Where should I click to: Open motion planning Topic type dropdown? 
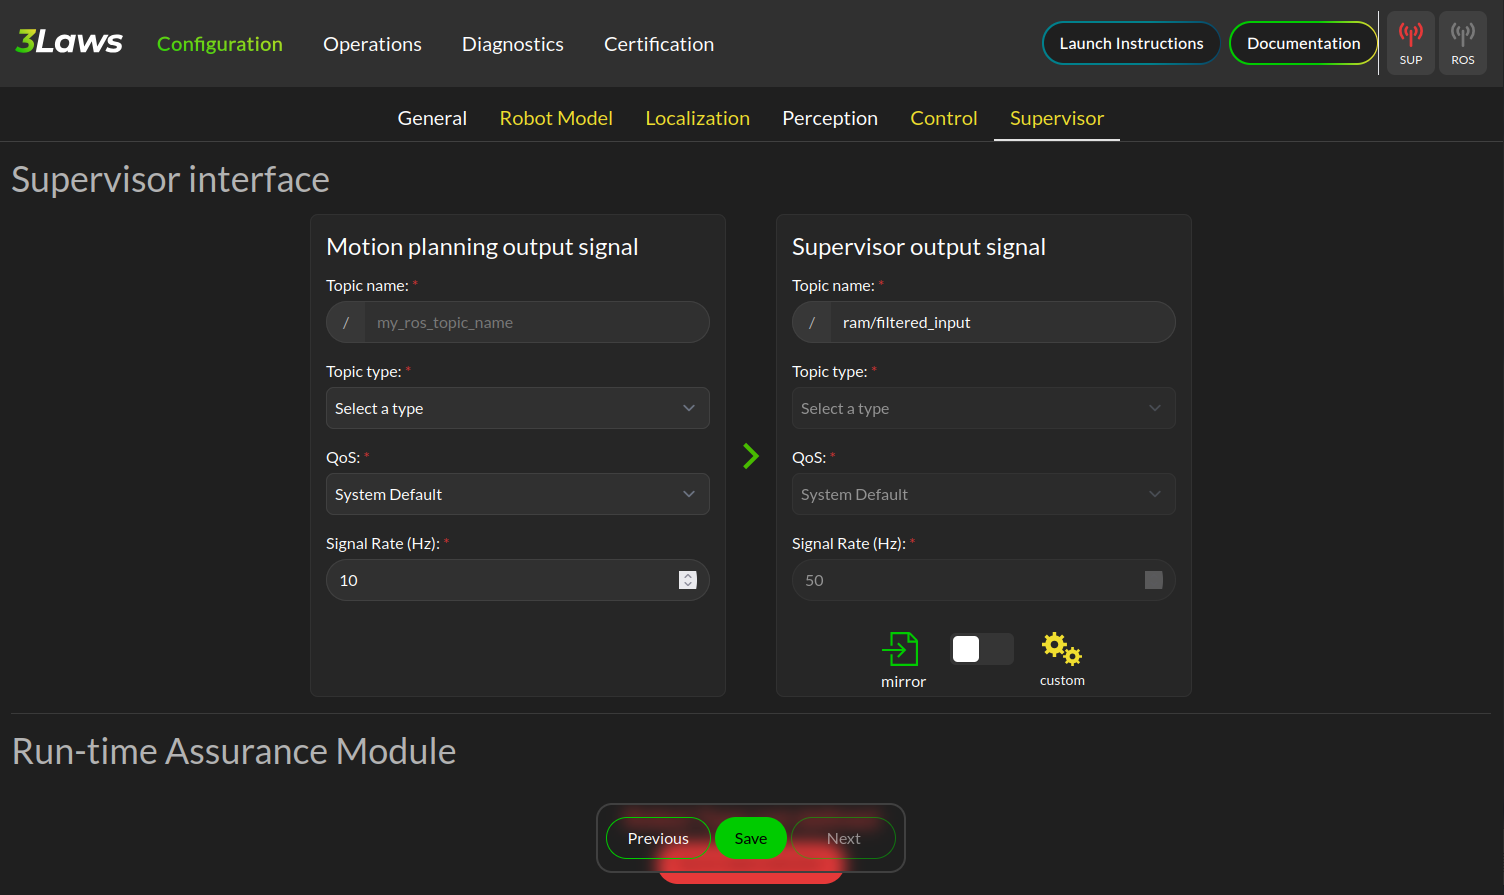[517, 408]
